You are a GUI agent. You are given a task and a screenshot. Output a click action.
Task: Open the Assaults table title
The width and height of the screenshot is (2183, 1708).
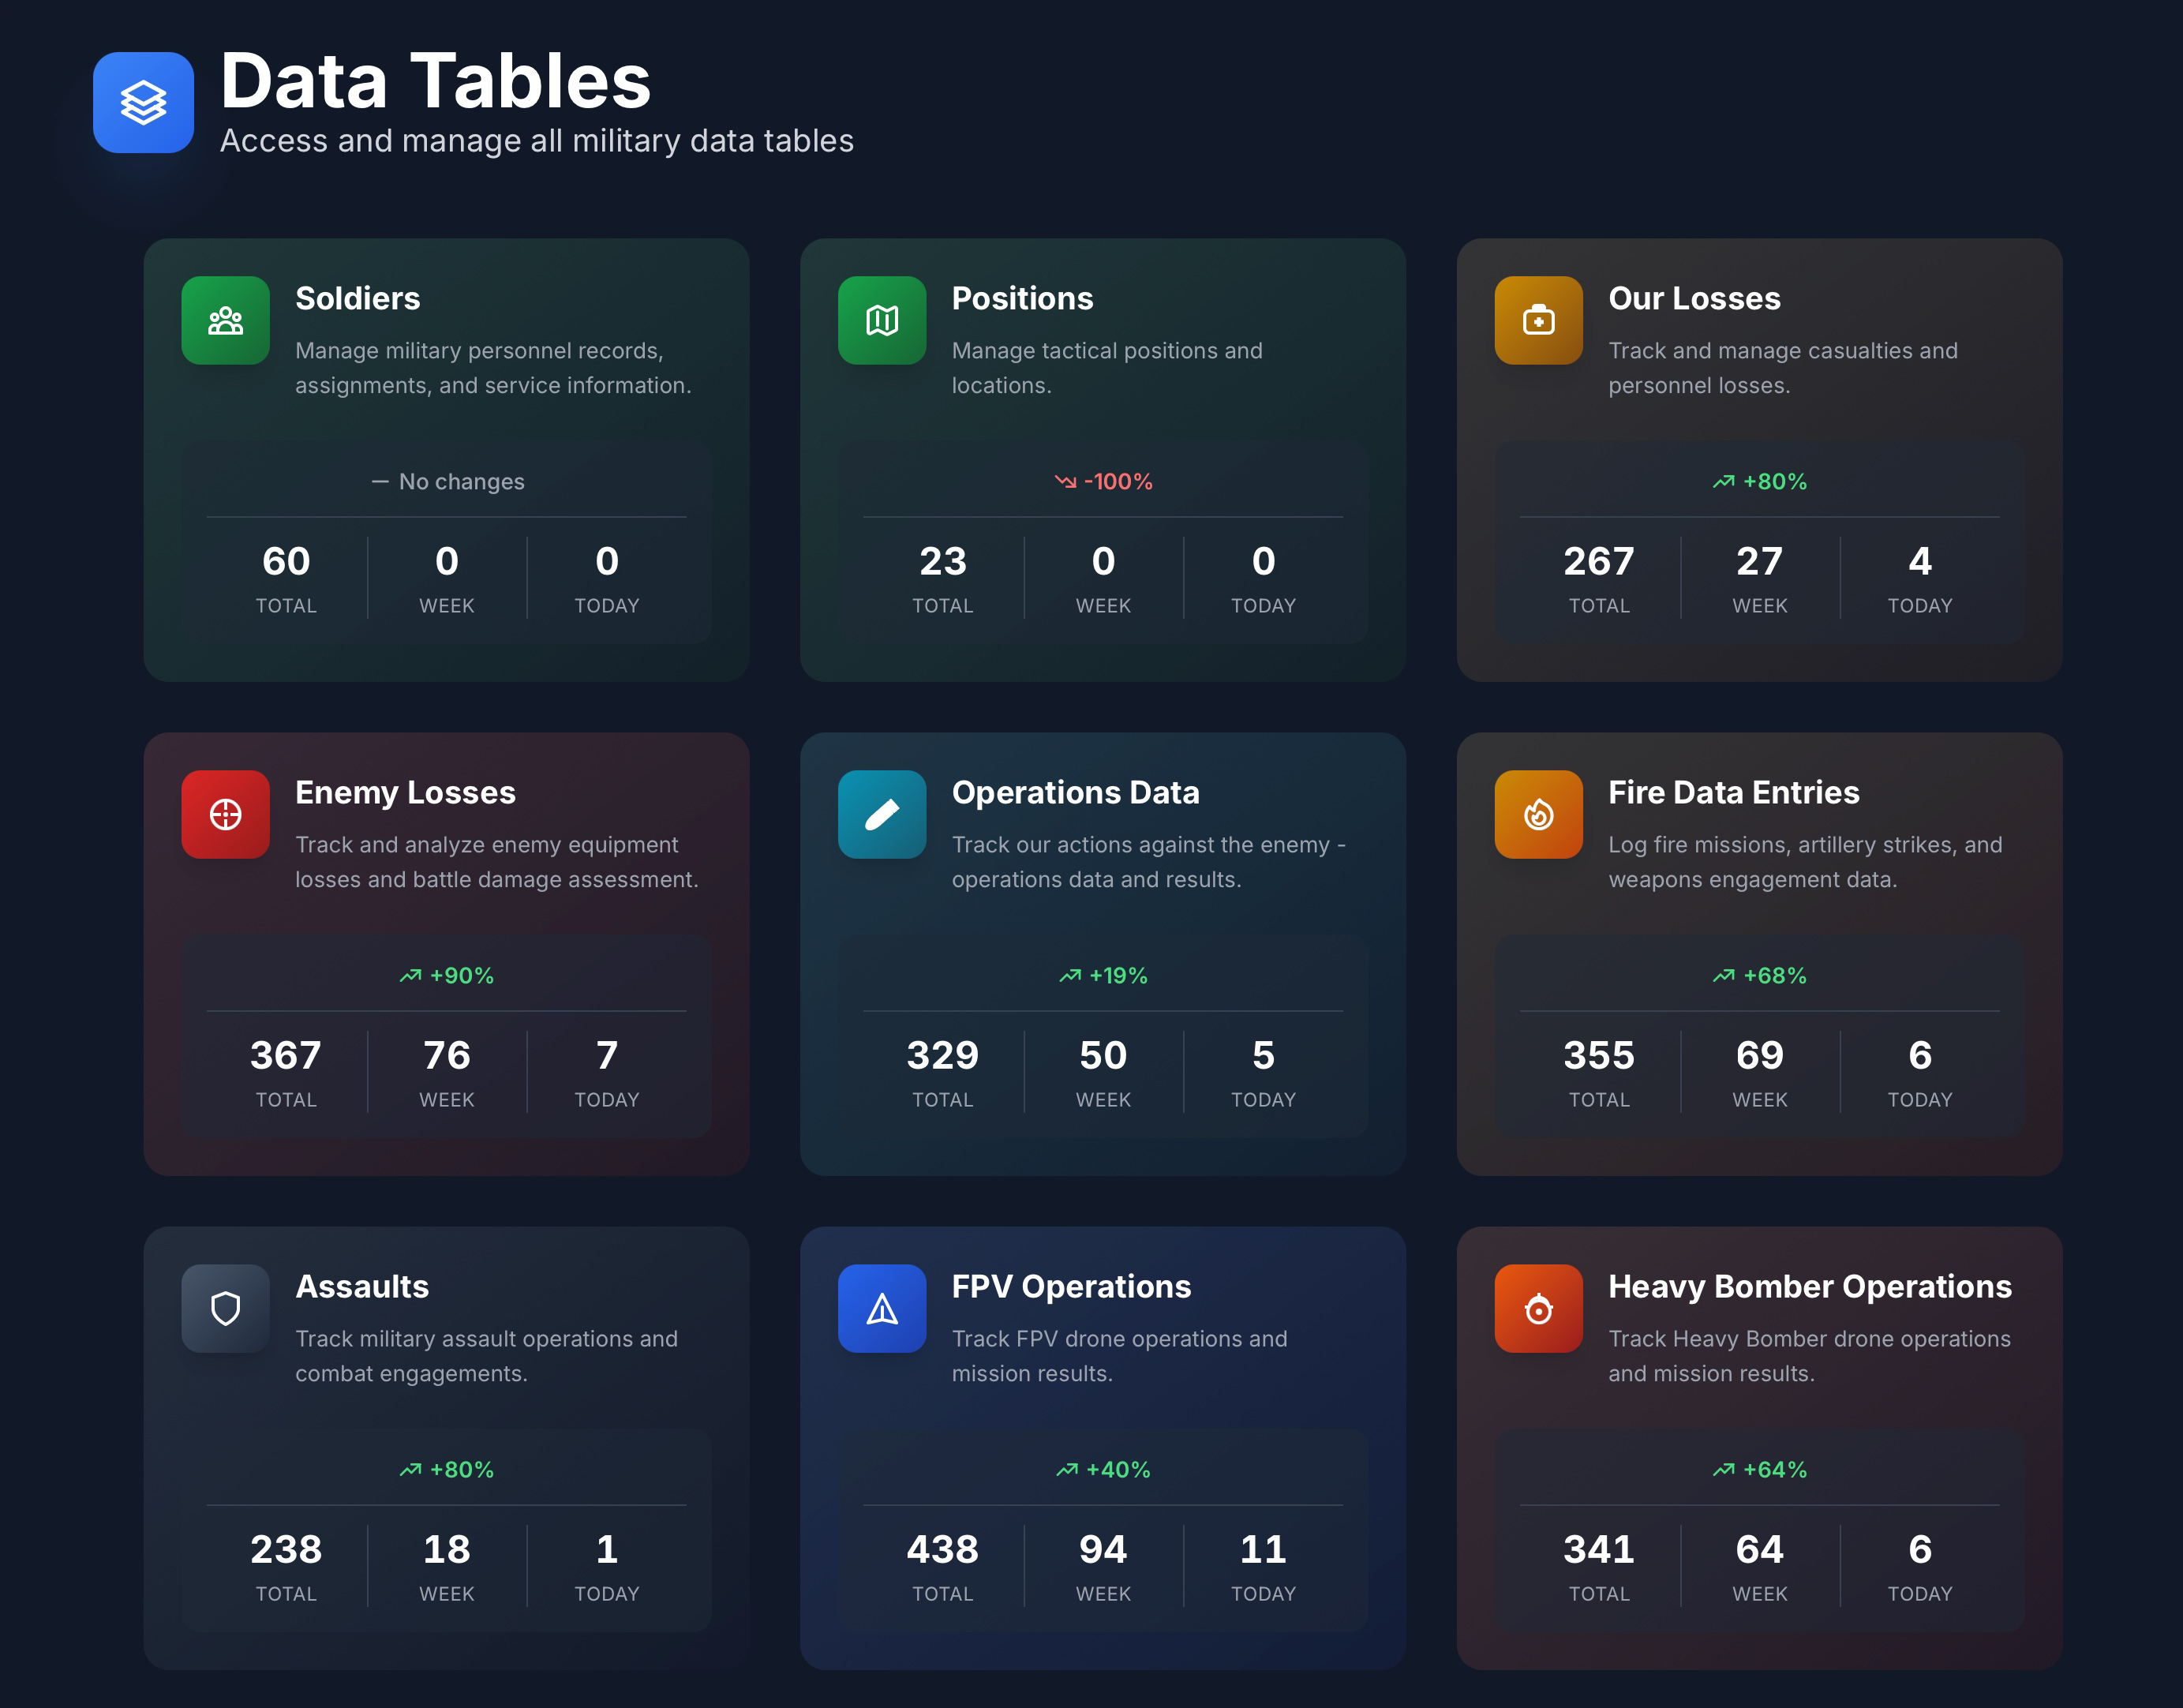pos(362,1286)
